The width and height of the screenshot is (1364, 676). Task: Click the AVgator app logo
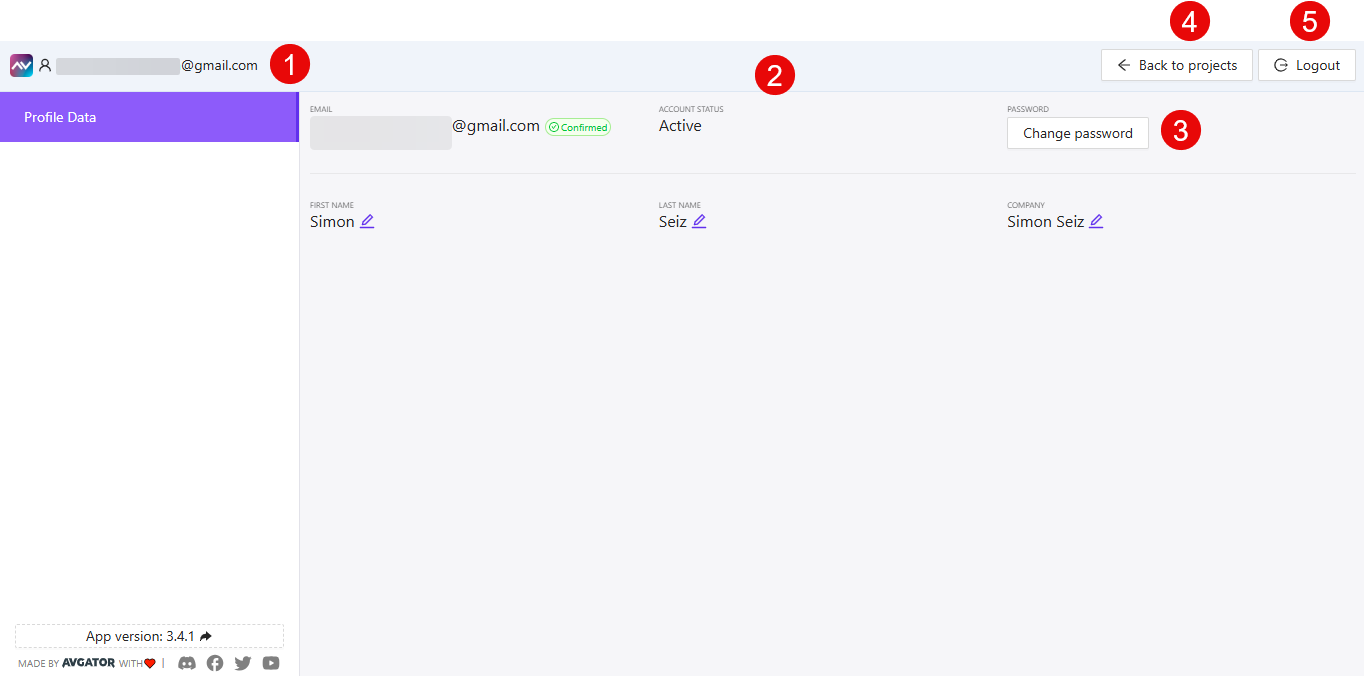(x=21, y=64)
